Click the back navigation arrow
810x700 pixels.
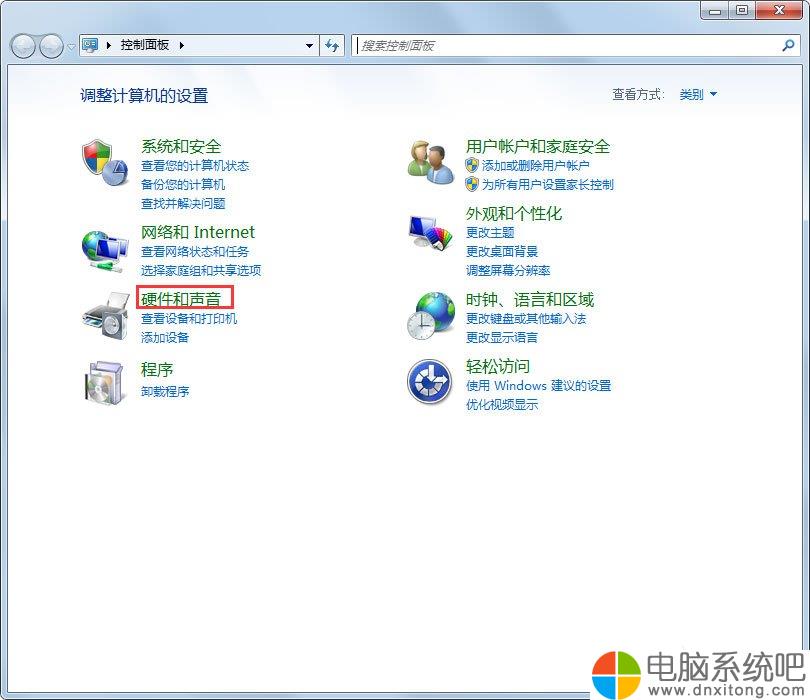click(23, 46)
